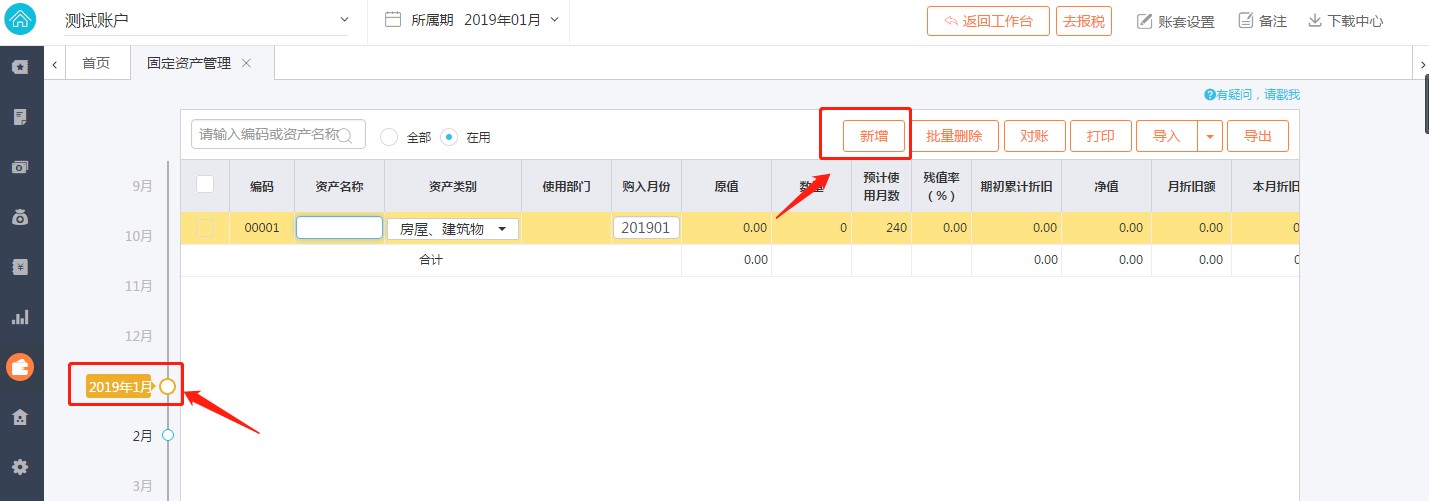Open the orange fixed assets wallet icon
The width and height of the screenshot is (1429, 501).
point(20,367)
